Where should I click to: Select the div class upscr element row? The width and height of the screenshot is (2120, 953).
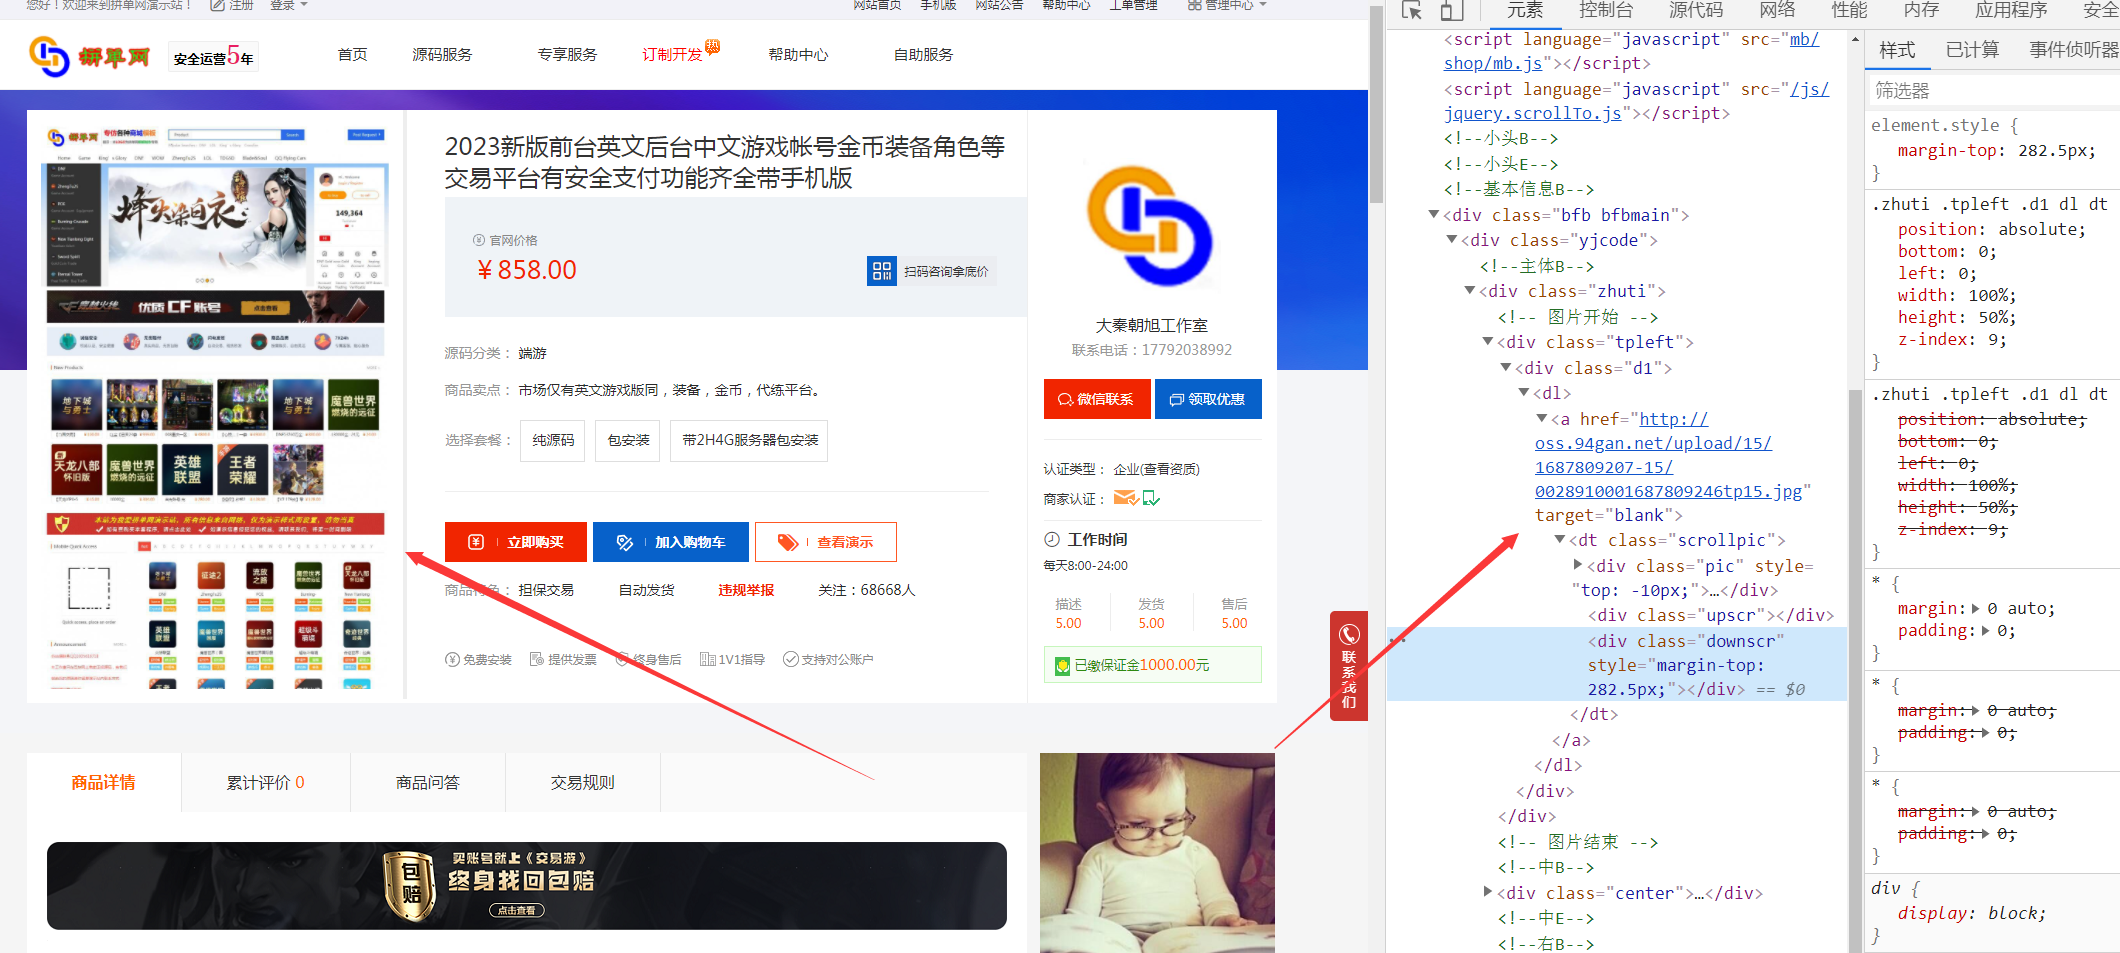coord(1711,615)
